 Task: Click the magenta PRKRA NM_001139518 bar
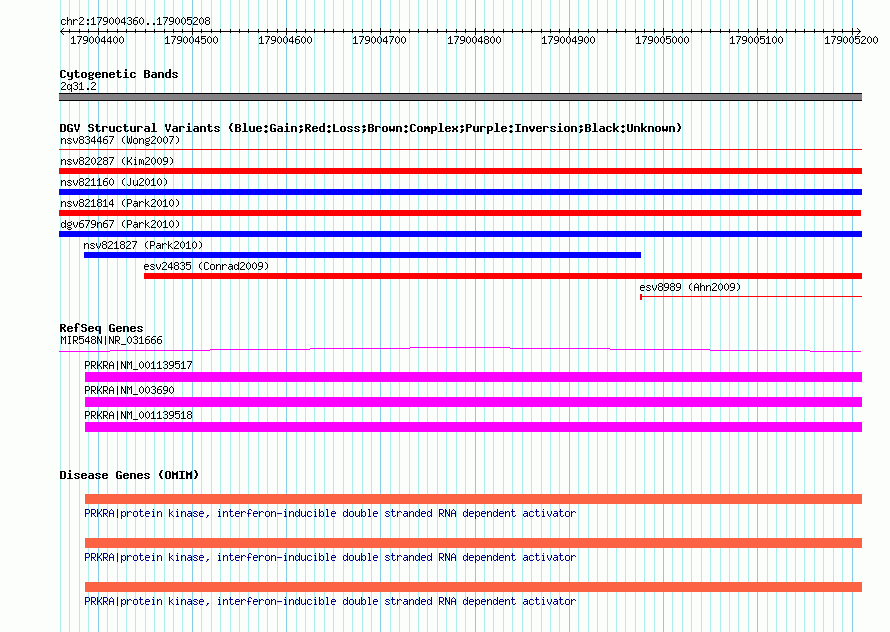473,427
